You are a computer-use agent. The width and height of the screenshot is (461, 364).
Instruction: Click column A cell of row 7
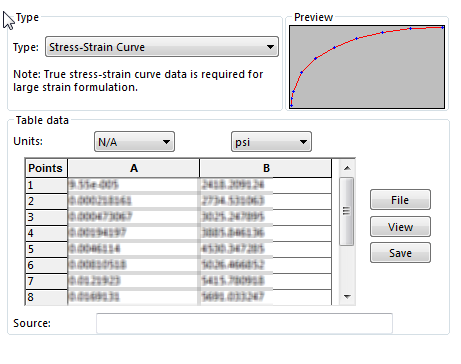pos(134,281)
